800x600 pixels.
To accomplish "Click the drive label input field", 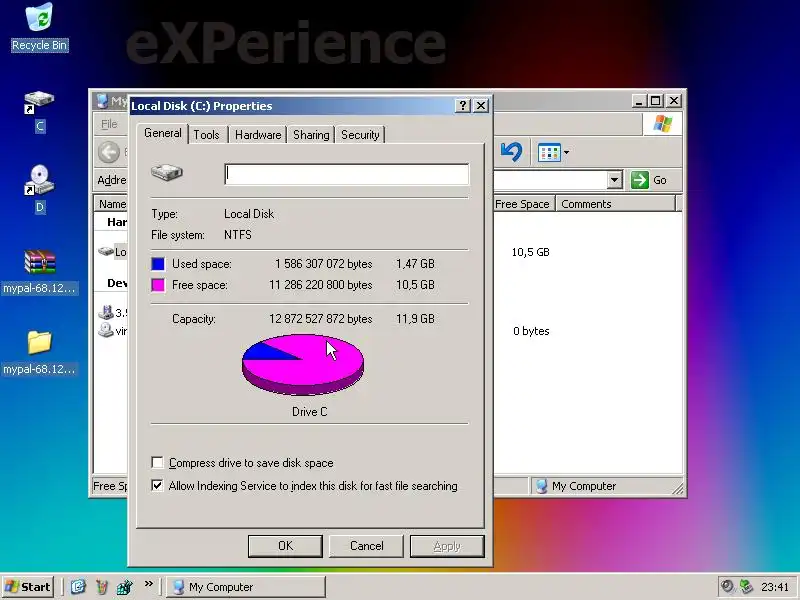I will (x=346, y=174).
